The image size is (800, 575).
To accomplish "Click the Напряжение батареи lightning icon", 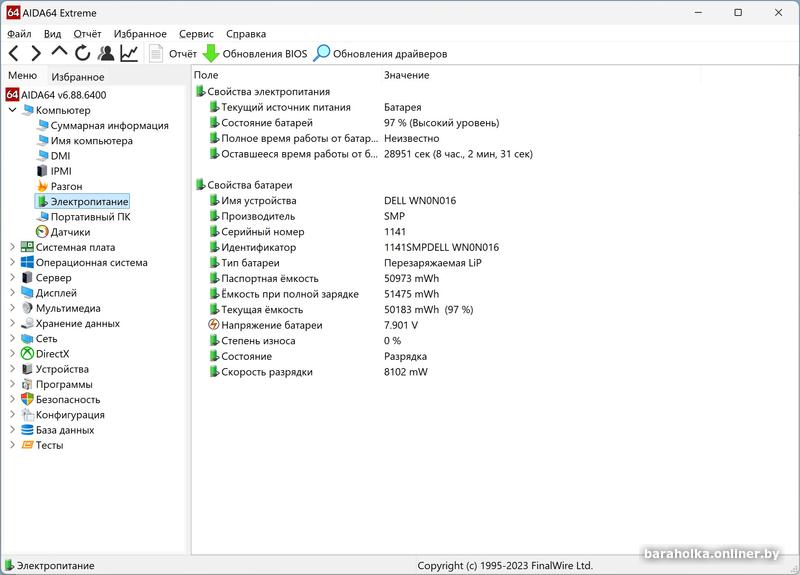I will pos(214,324).
